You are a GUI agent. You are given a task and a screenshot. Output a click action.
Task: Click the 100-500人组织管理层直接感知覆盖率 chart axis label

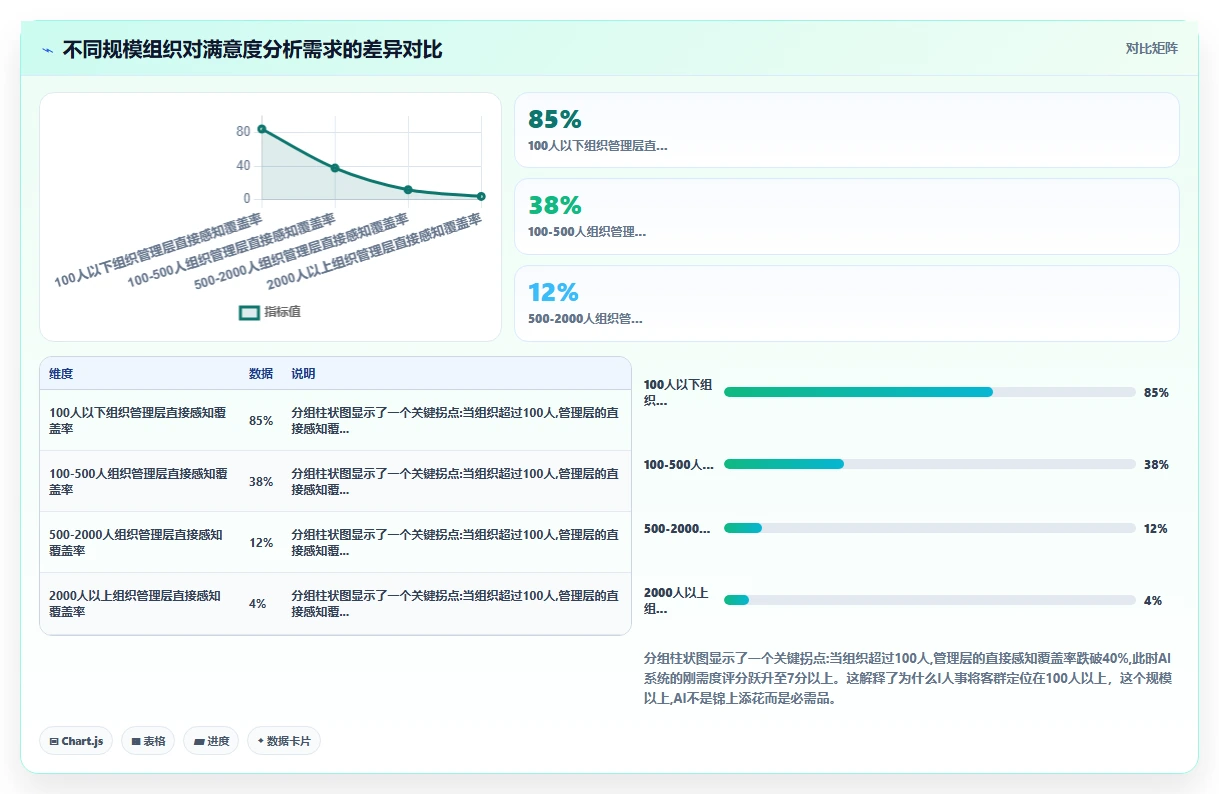(232, 252)
